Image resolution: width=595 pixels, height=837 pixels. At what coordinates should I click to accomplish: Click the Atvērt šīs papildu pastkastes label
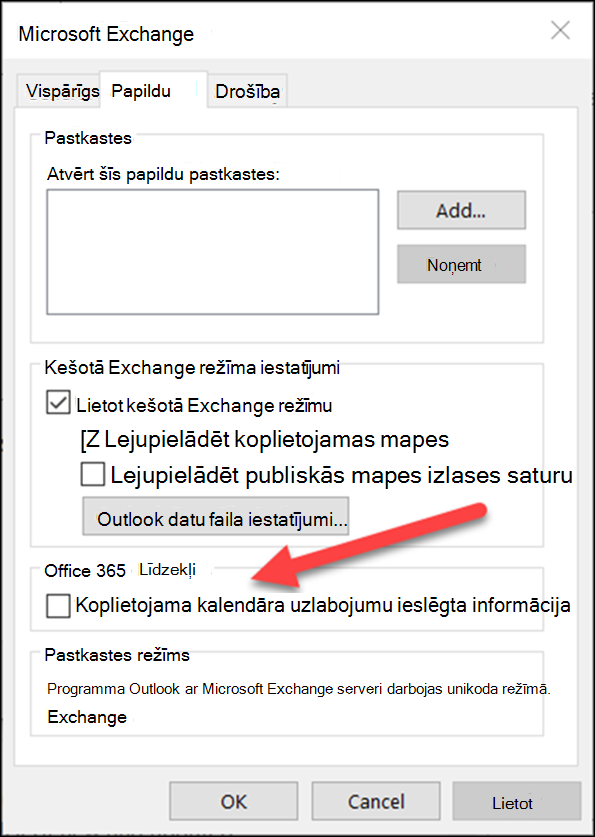(x=163, y=175)
